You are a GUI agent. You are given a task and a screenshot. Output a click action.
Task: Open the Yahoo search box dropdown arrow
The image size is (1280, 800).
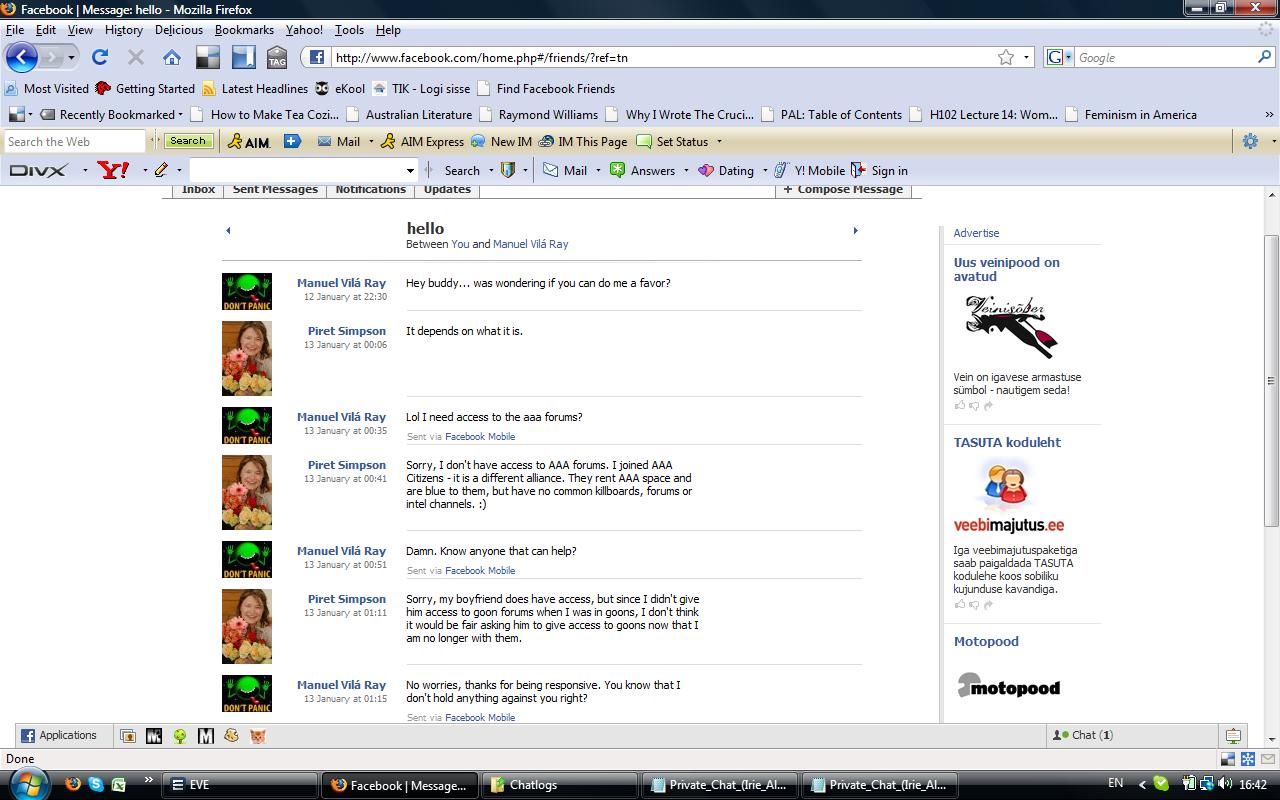click(410, 171)
